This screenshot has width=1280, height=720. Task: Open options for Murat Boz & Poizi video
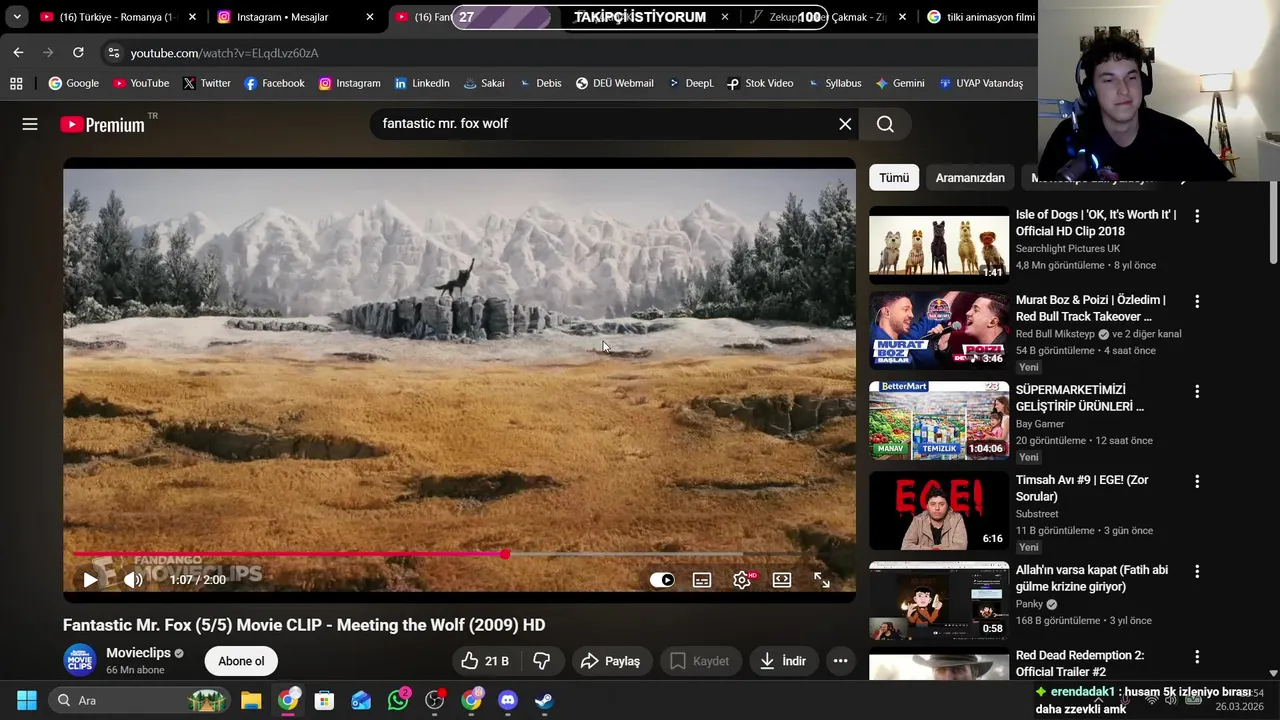coord(1197,301)
